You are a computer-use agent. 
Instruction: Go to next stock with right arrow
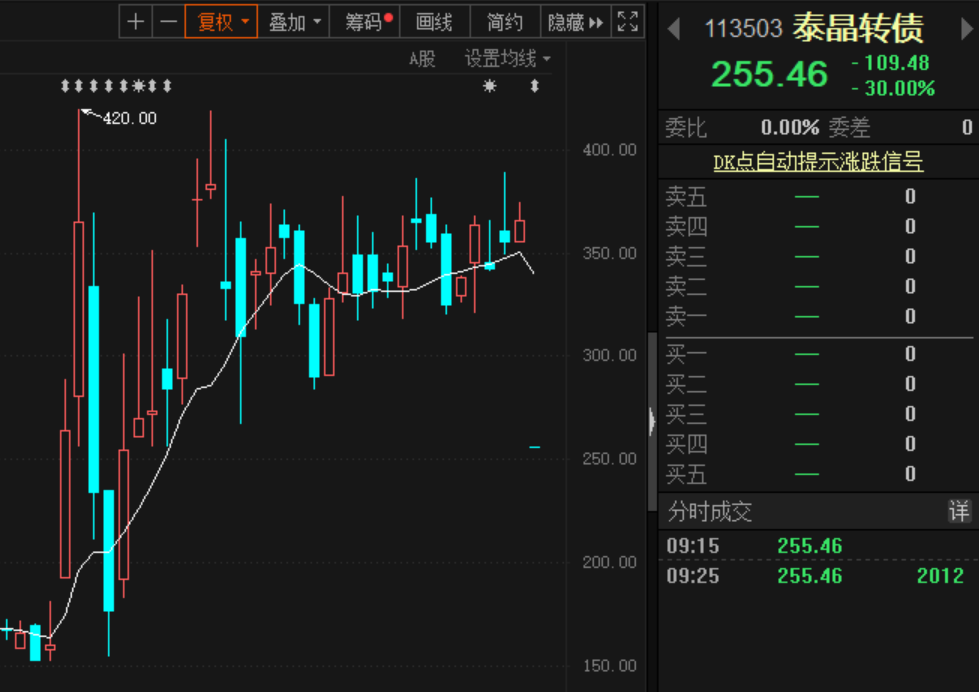(x=966, y=29)
